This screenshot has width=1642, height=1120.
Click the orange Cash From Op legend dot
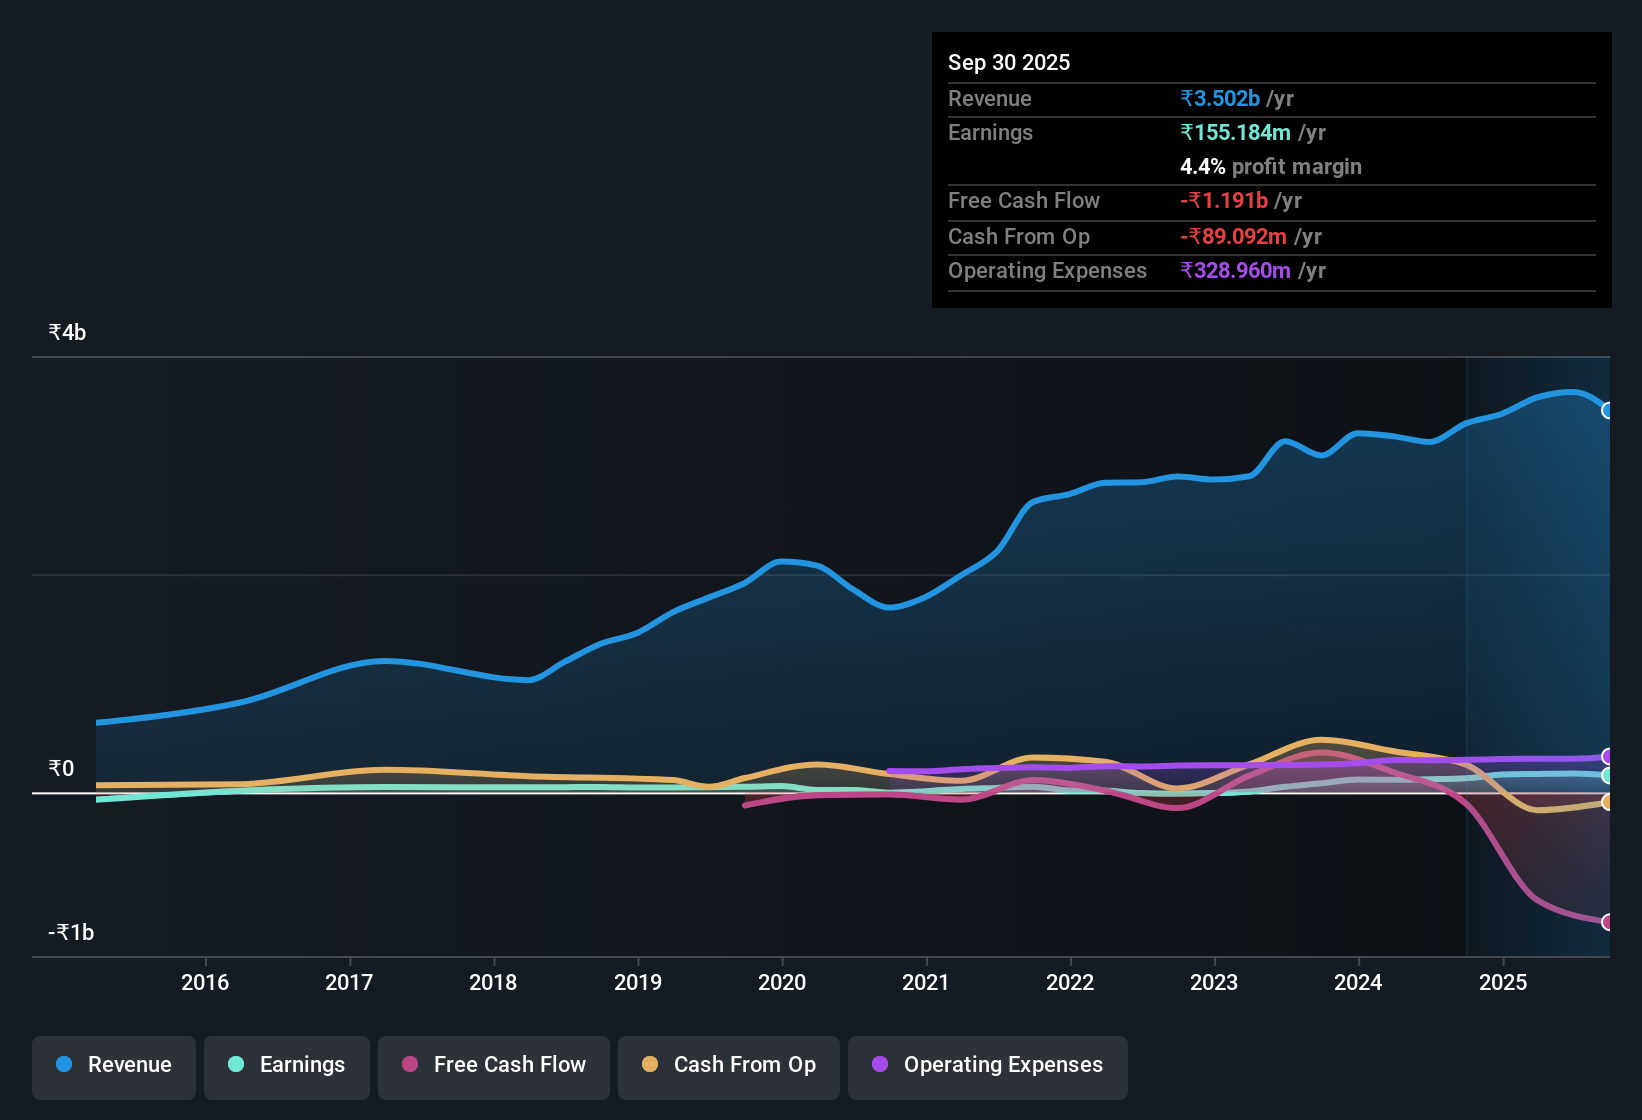click(x=649, y=1065)
